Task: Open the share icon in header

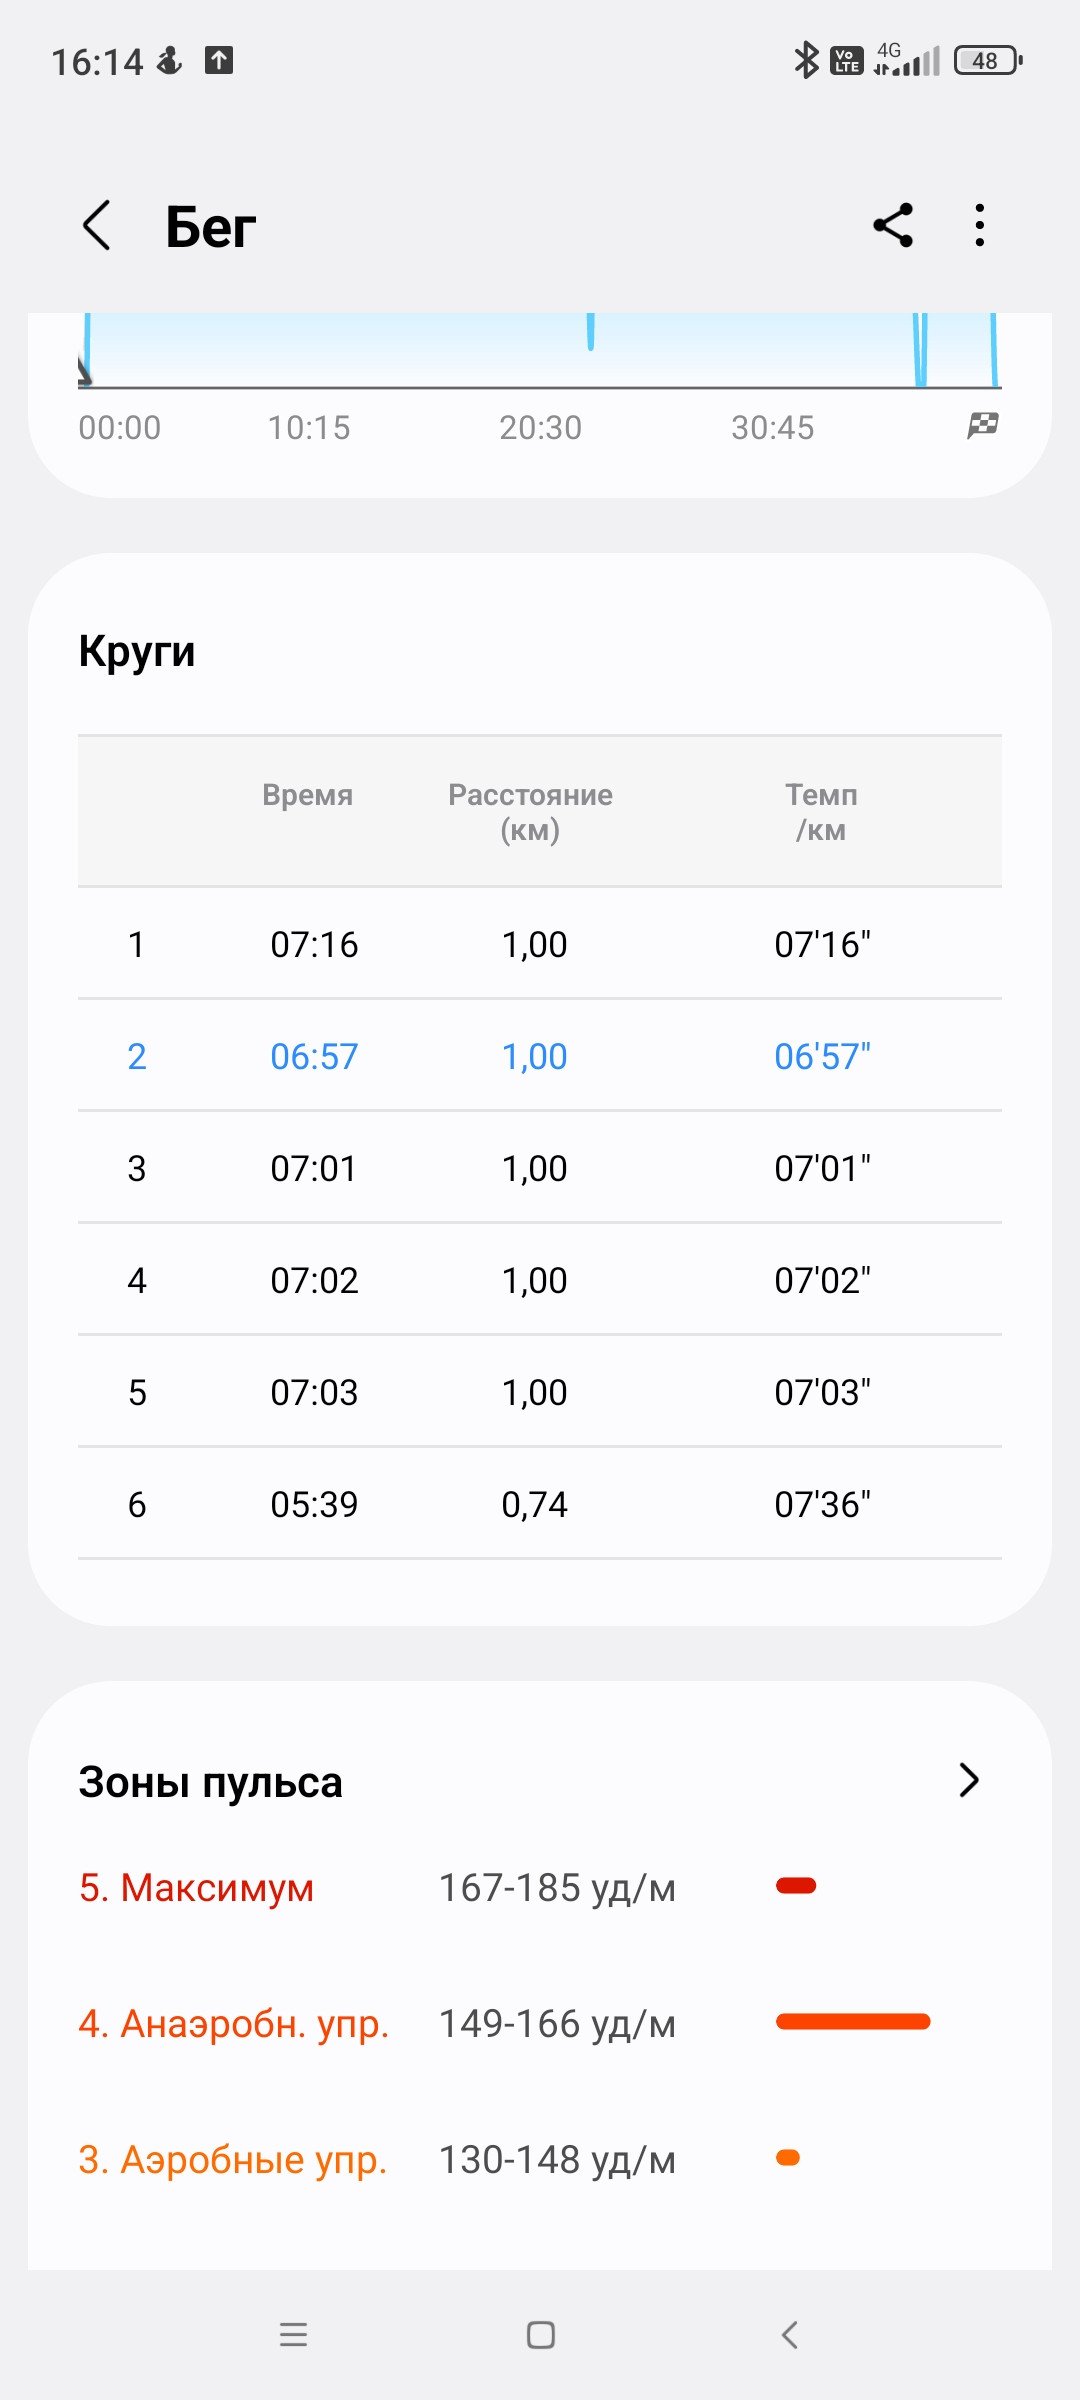Action: pos(893,225)
